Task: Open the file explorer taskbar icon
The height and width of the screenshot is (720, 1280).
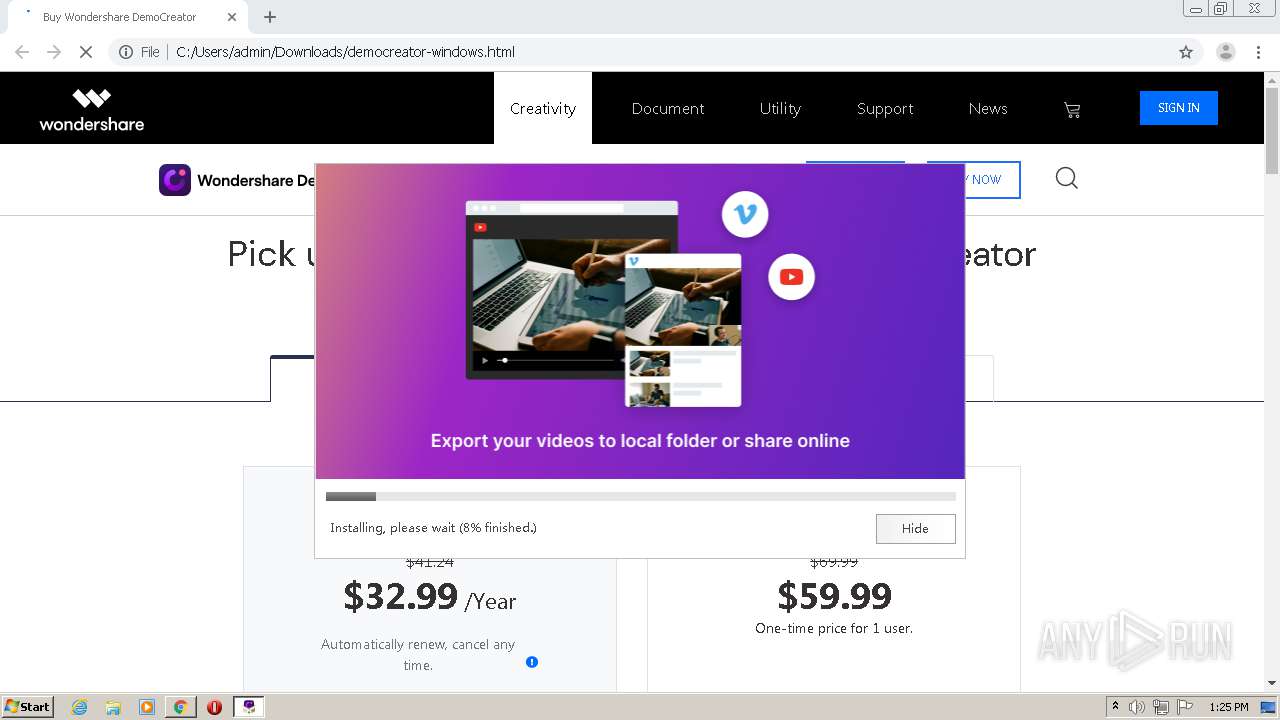Action: tap(113, 707)
